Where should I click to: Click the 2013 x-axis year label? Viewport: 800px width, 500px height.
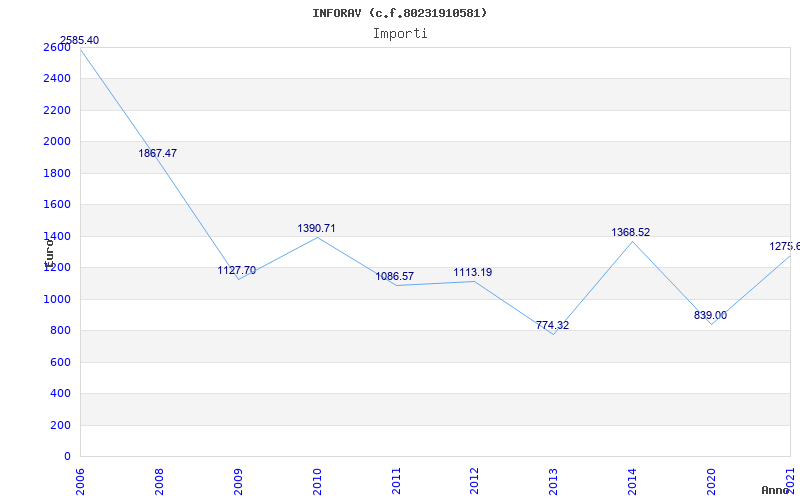[x=554, y=482]
